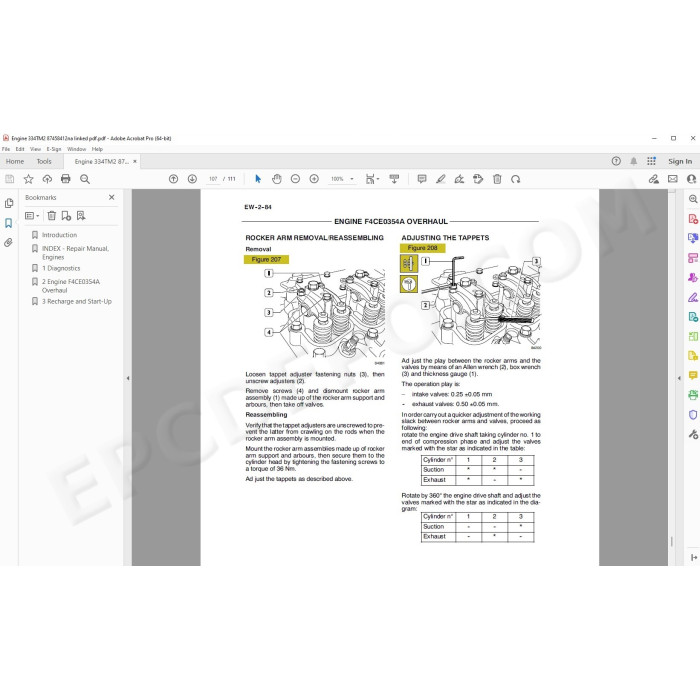Click the sign document pen icon
This screenshot has height=700, width=700.
tap(459, 179)
